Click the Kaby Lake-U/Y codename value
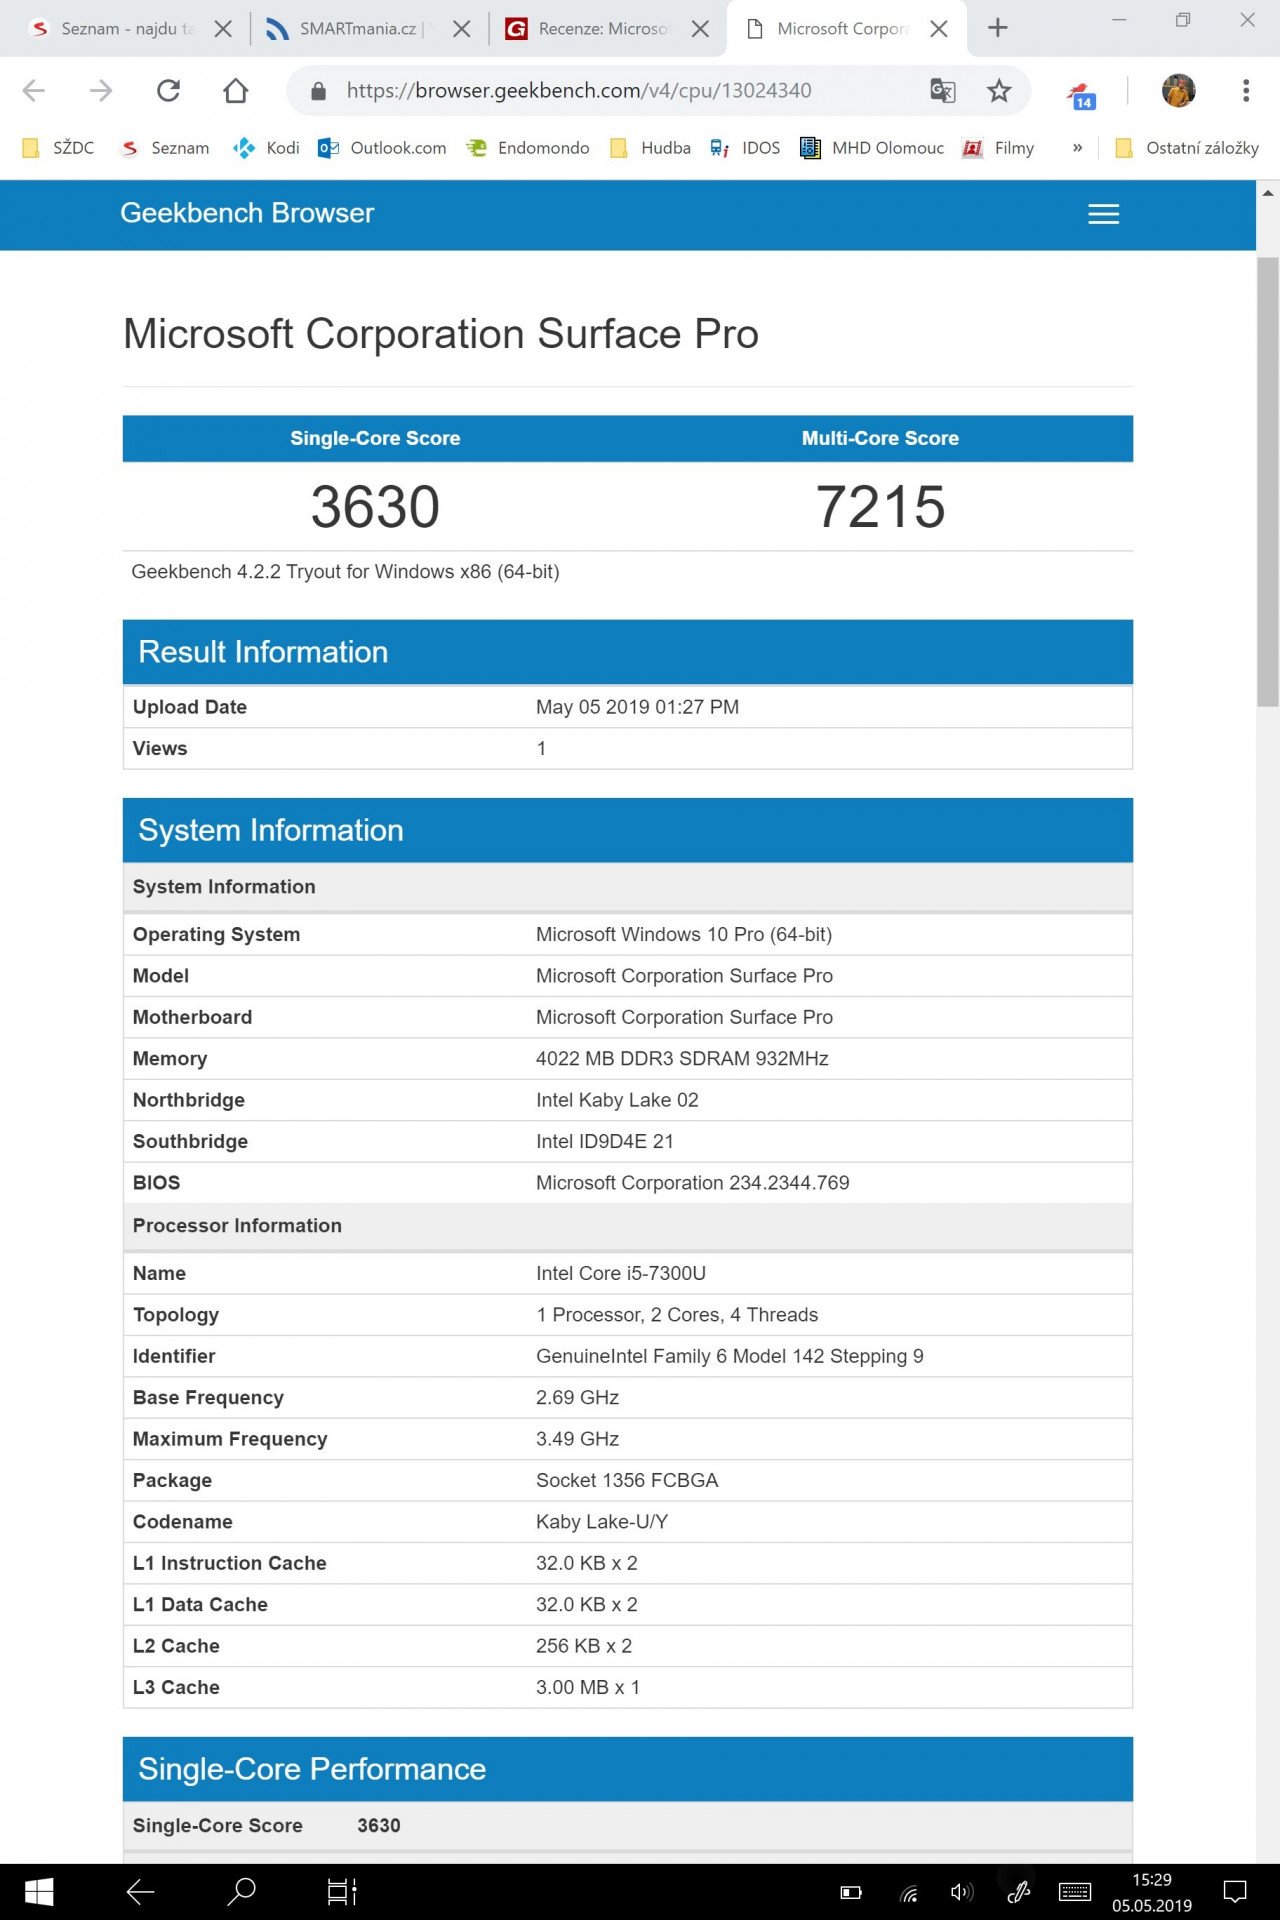Screen dimensions: 1280x1920 coord(602,1522)
